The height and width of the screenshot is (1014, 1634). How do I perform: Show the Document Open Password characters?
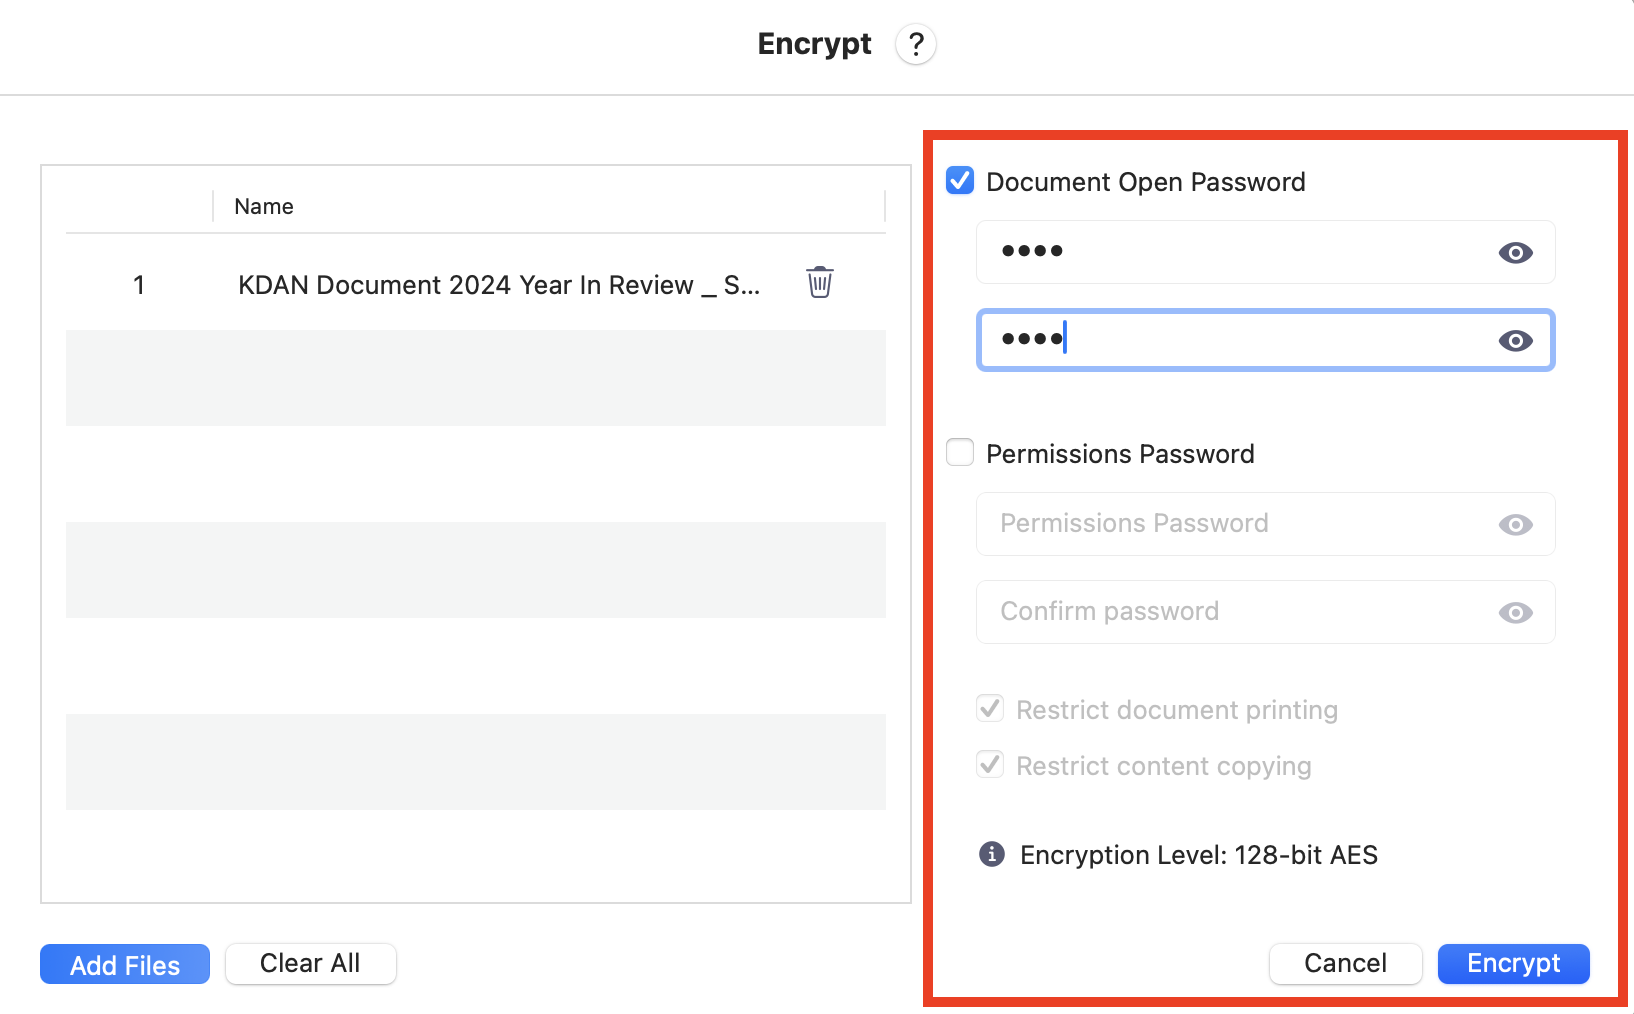click(x=1515, y=253)
